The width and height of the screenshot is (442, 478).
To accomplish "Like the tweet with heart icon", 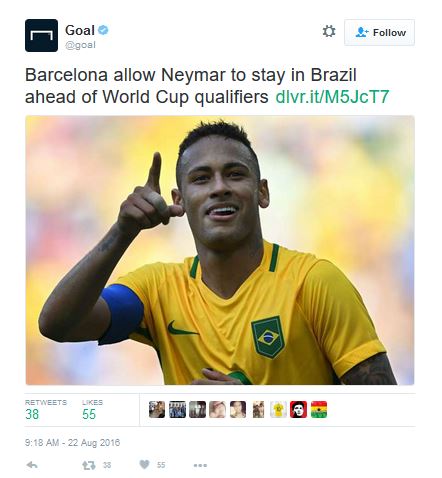I will tap(144, 464).
